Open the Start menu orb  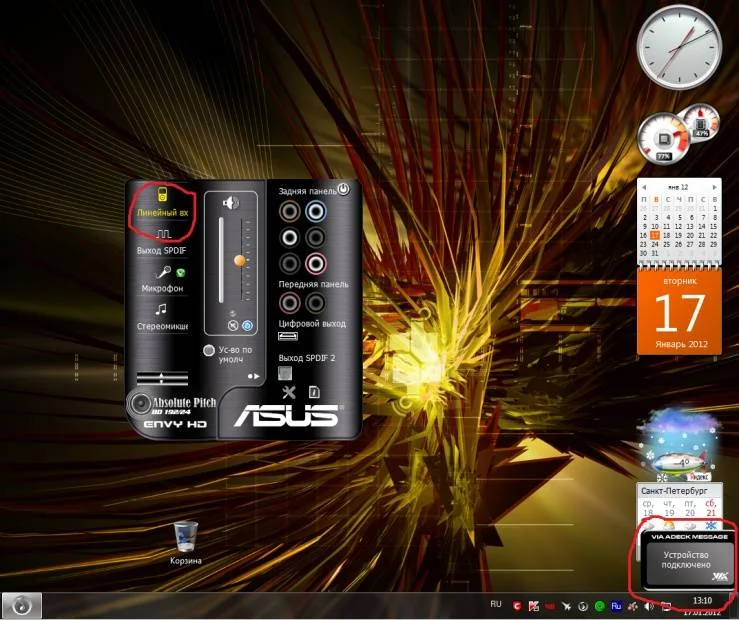pos(22,605)
